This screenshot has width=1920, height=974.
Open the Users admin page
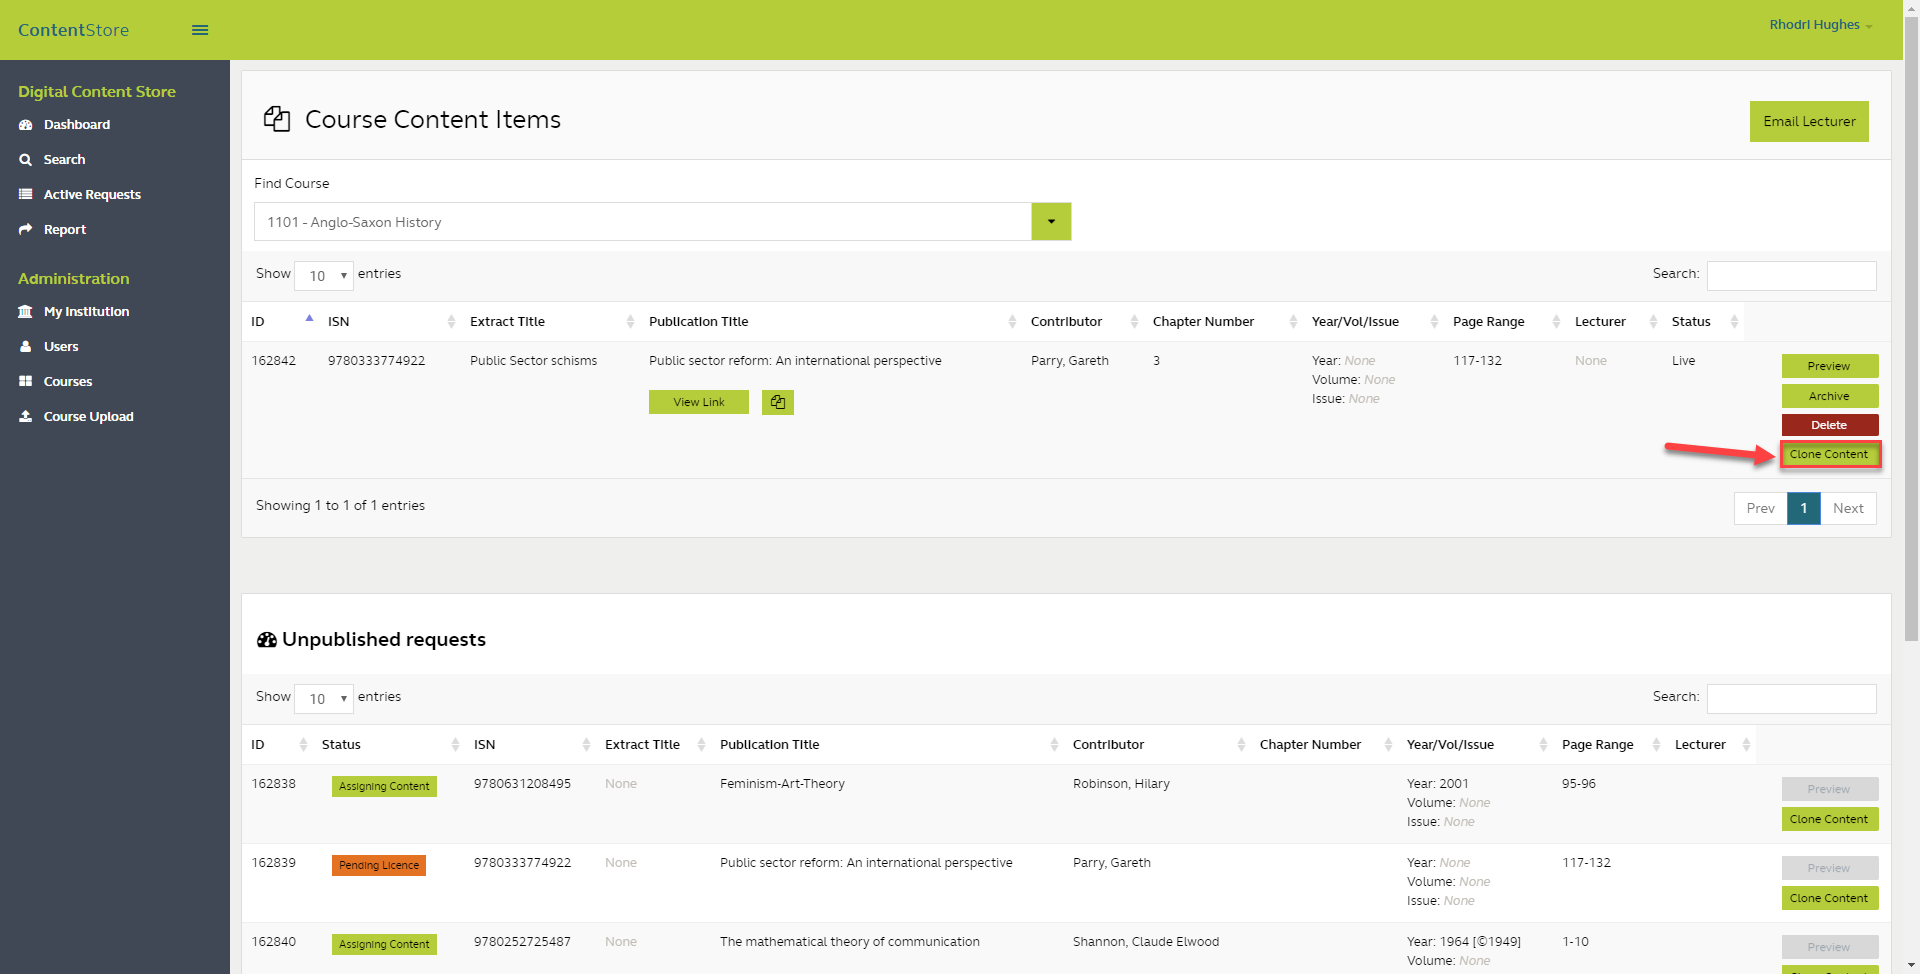[x=60, y=347]
